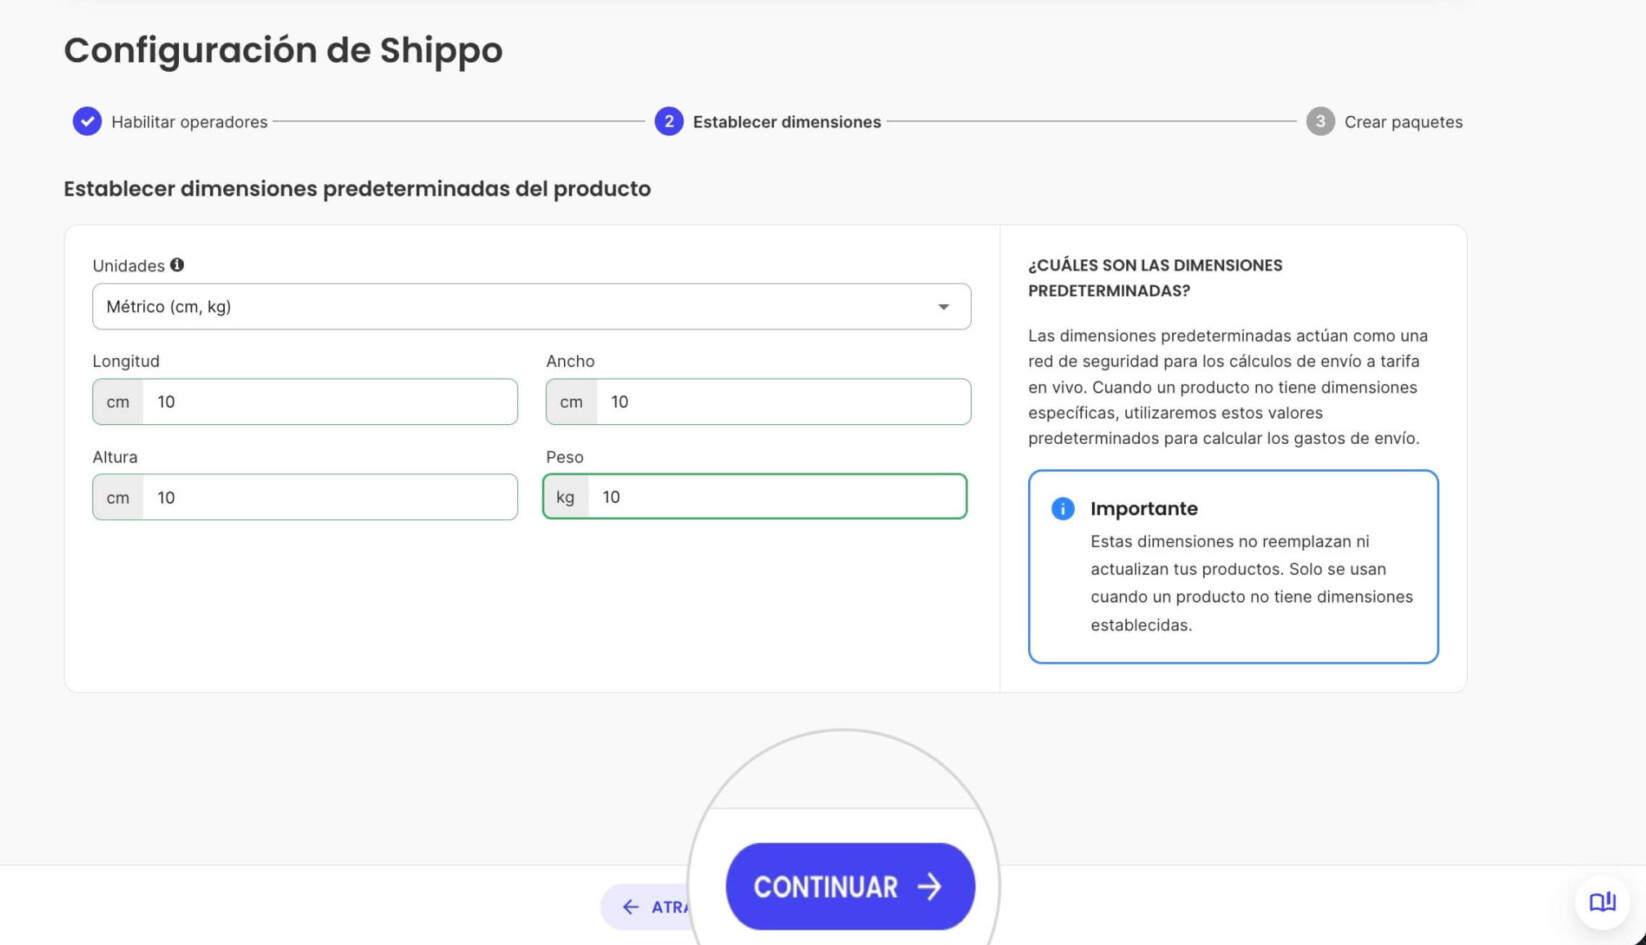This screenshot has width=1646, height=945.
Task: Click the cm unit prefix in Longitud
Action: [x=118, y=402]
